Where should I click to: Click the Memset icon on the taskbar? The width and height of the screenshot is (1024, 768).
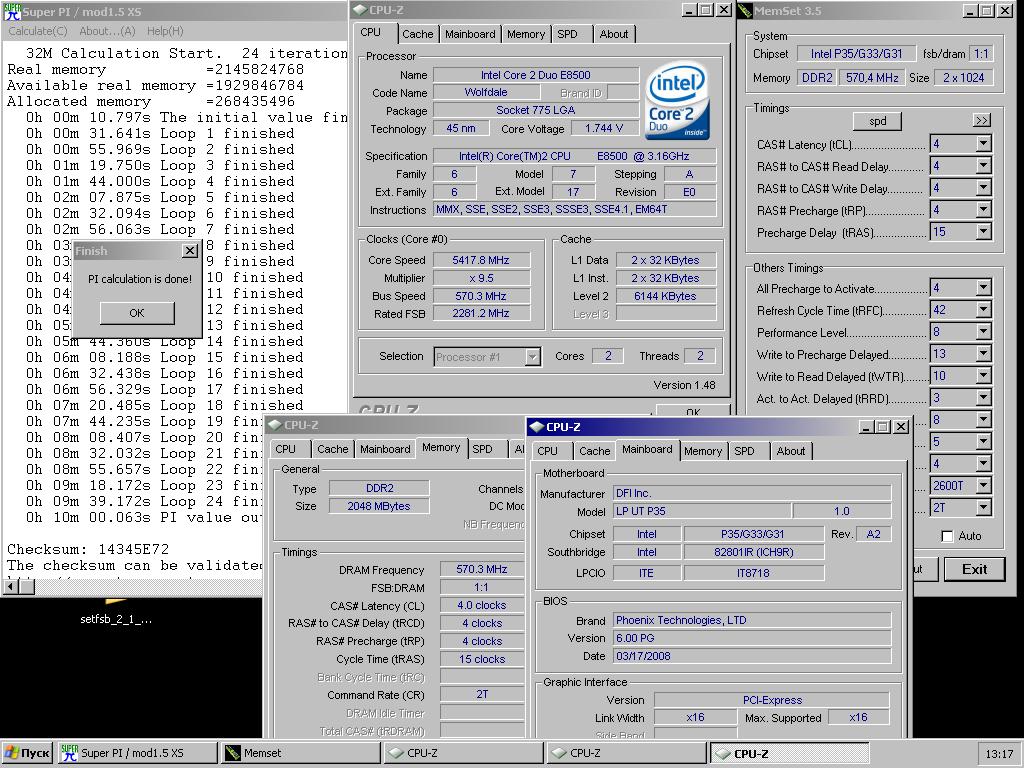[232, 753]
